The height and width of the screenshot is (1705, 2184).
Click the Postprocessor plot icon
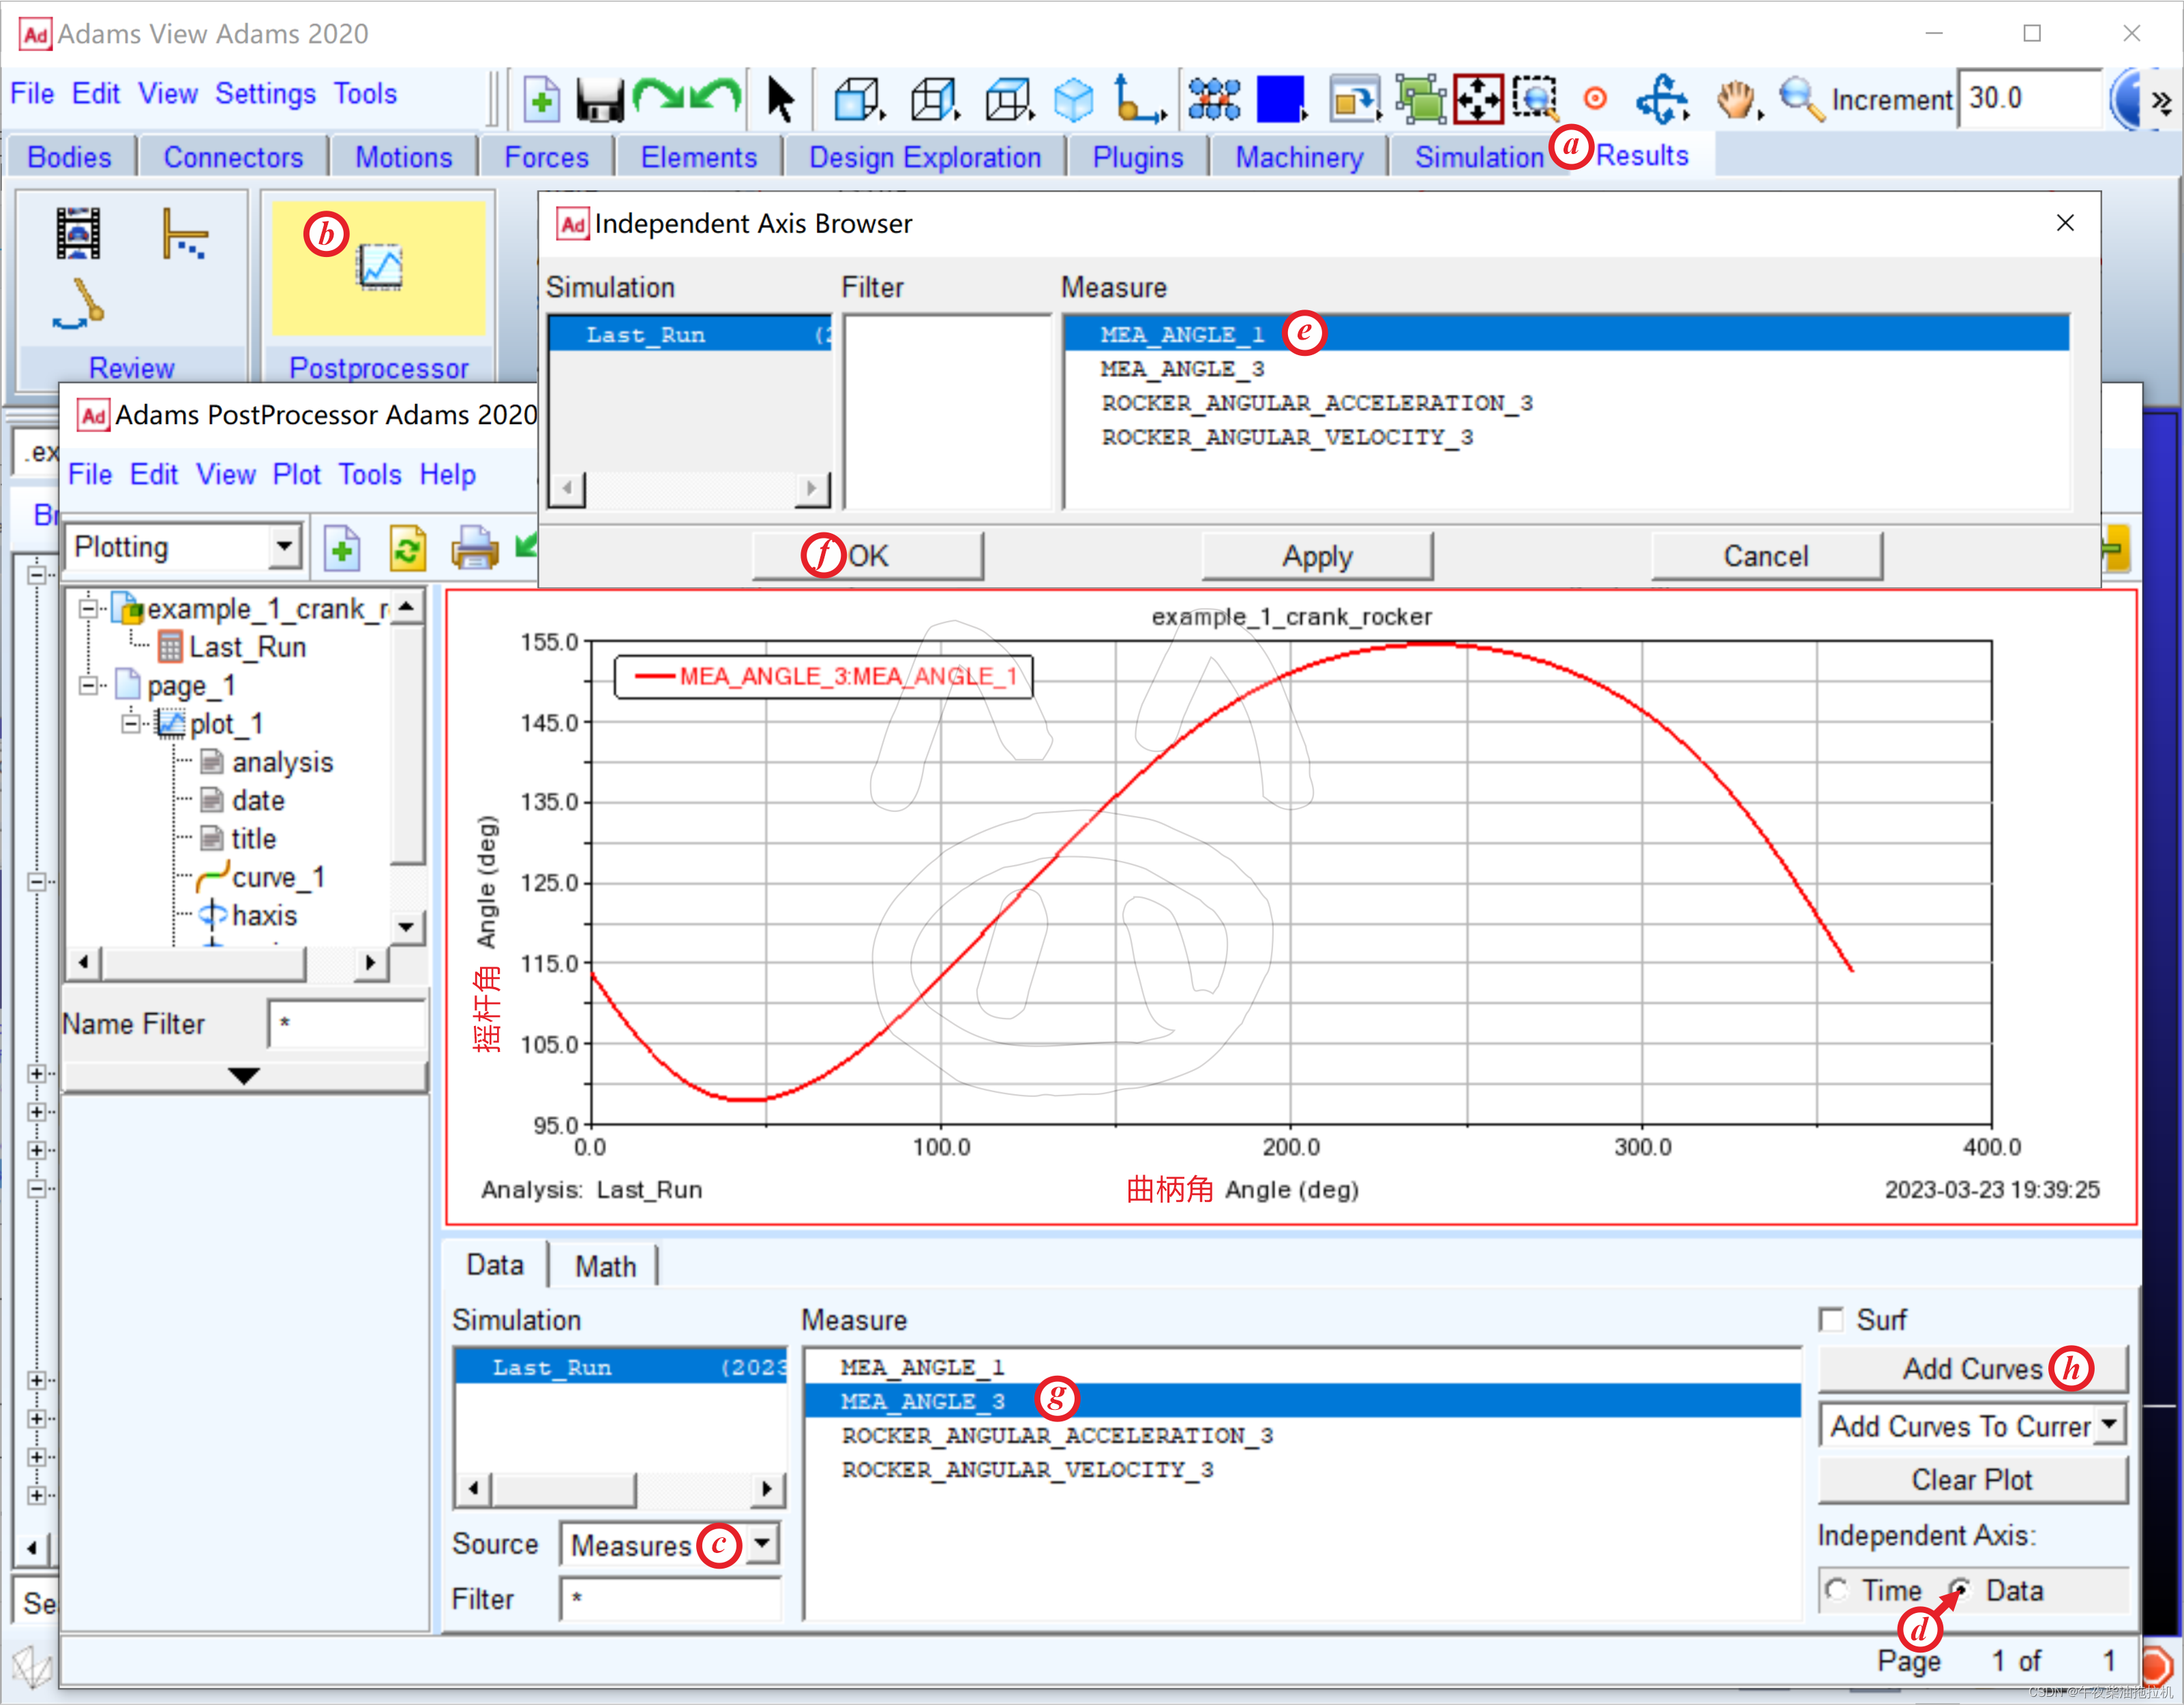[380, 267]
